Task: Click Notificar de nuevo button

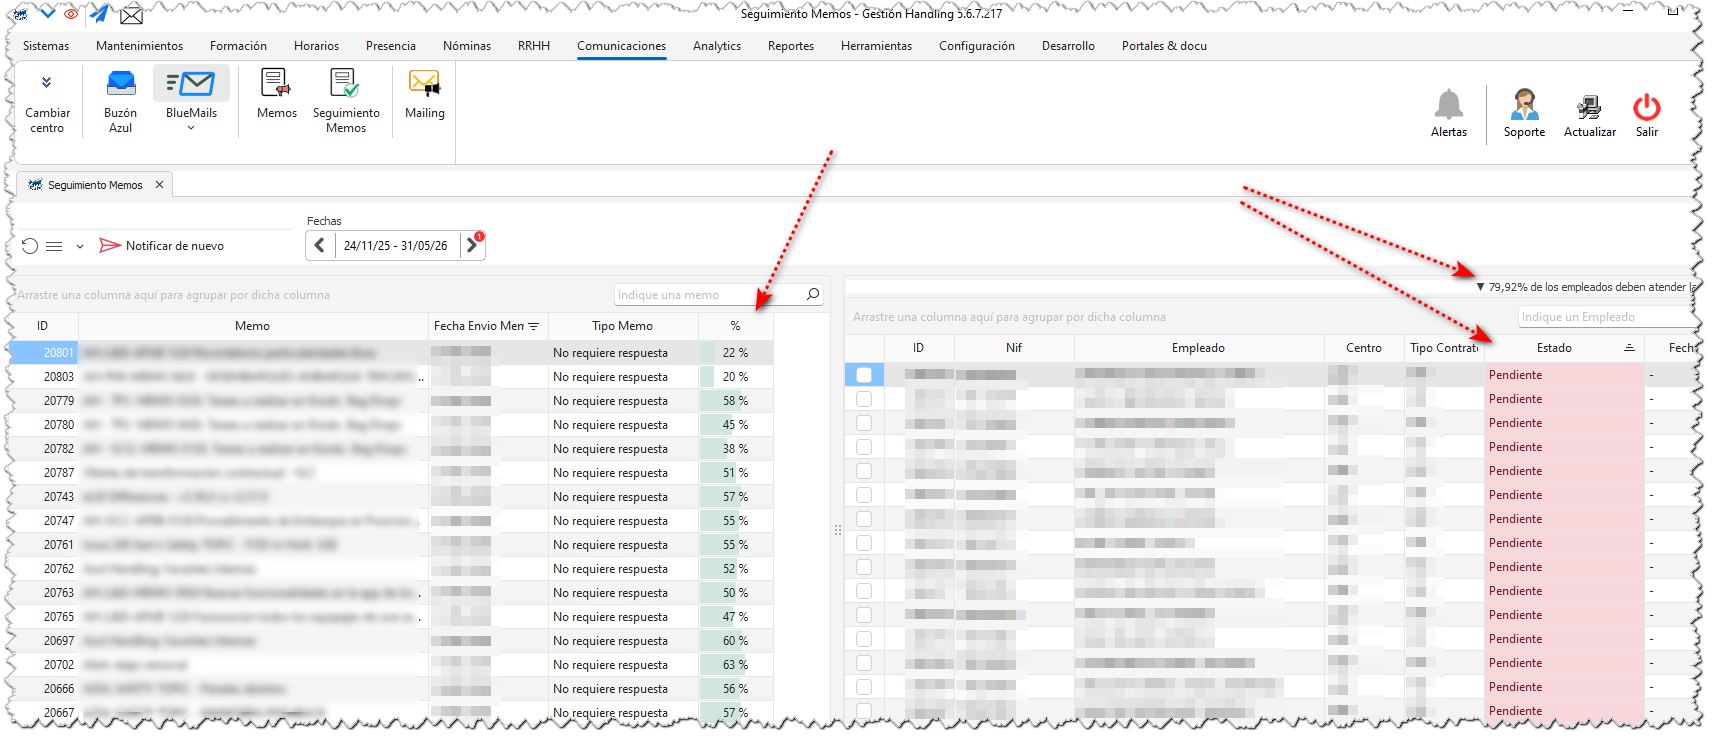Action: (x=161, y=246)
